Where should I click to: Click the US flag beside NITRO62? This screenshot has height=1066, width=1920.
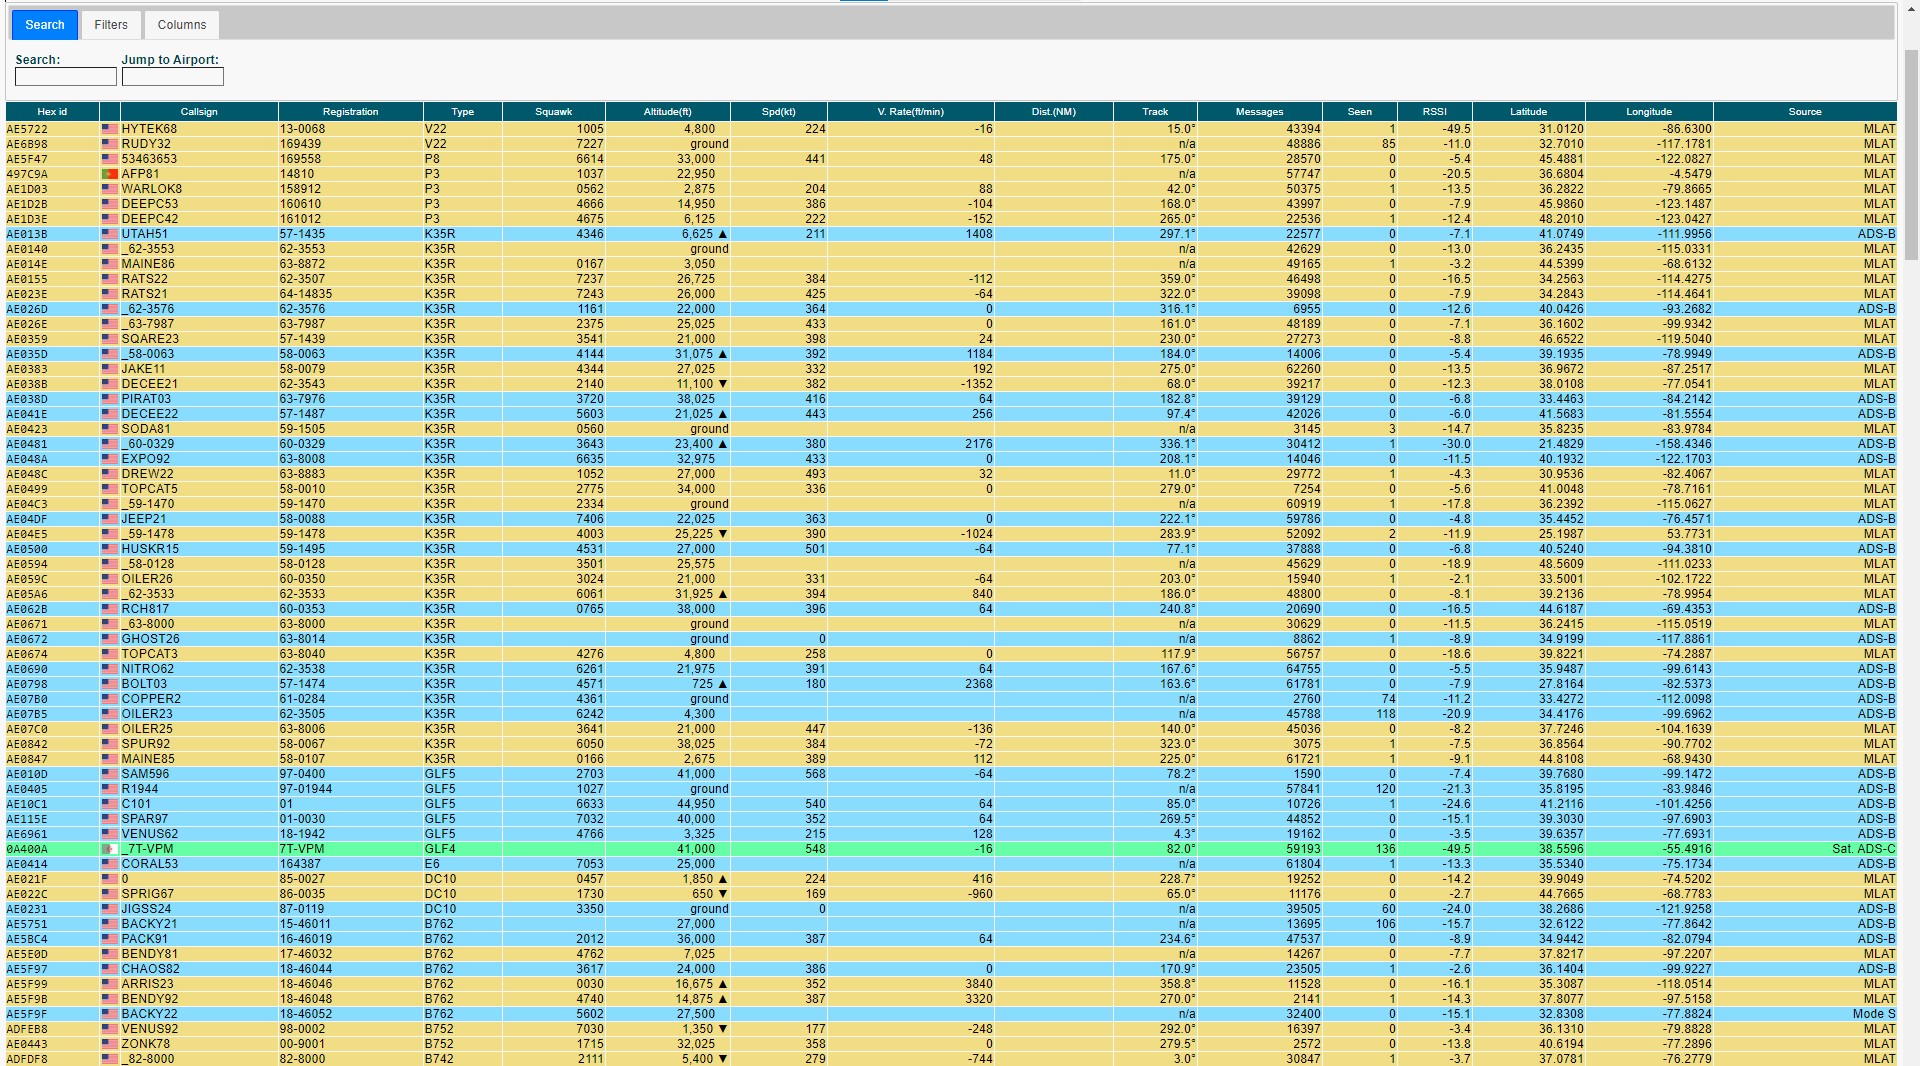(110, 669)
